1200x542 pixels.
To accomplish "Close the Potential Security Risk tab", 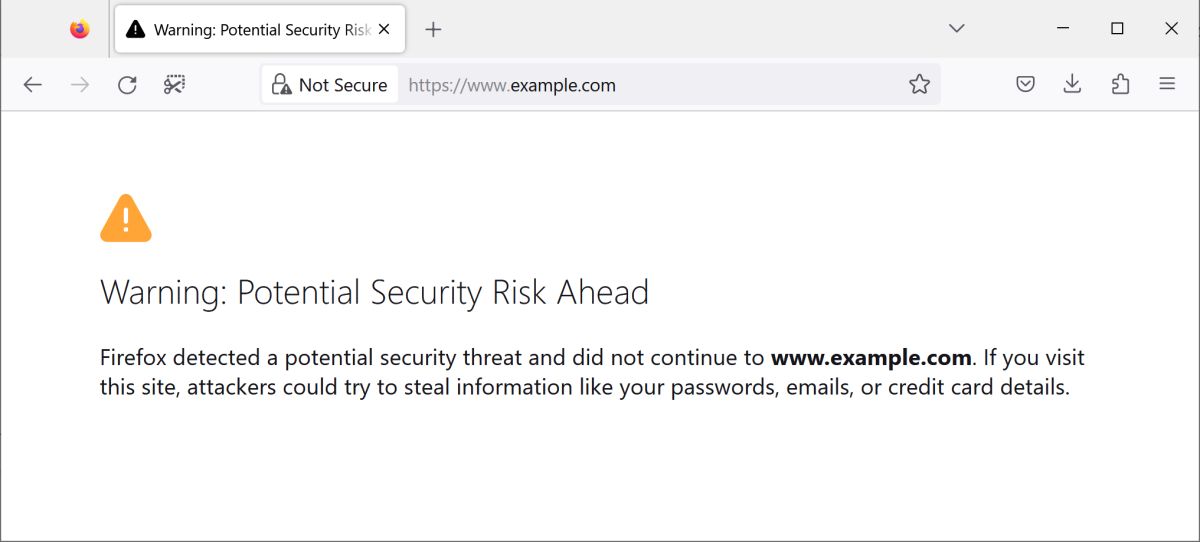I will (384, 30).
